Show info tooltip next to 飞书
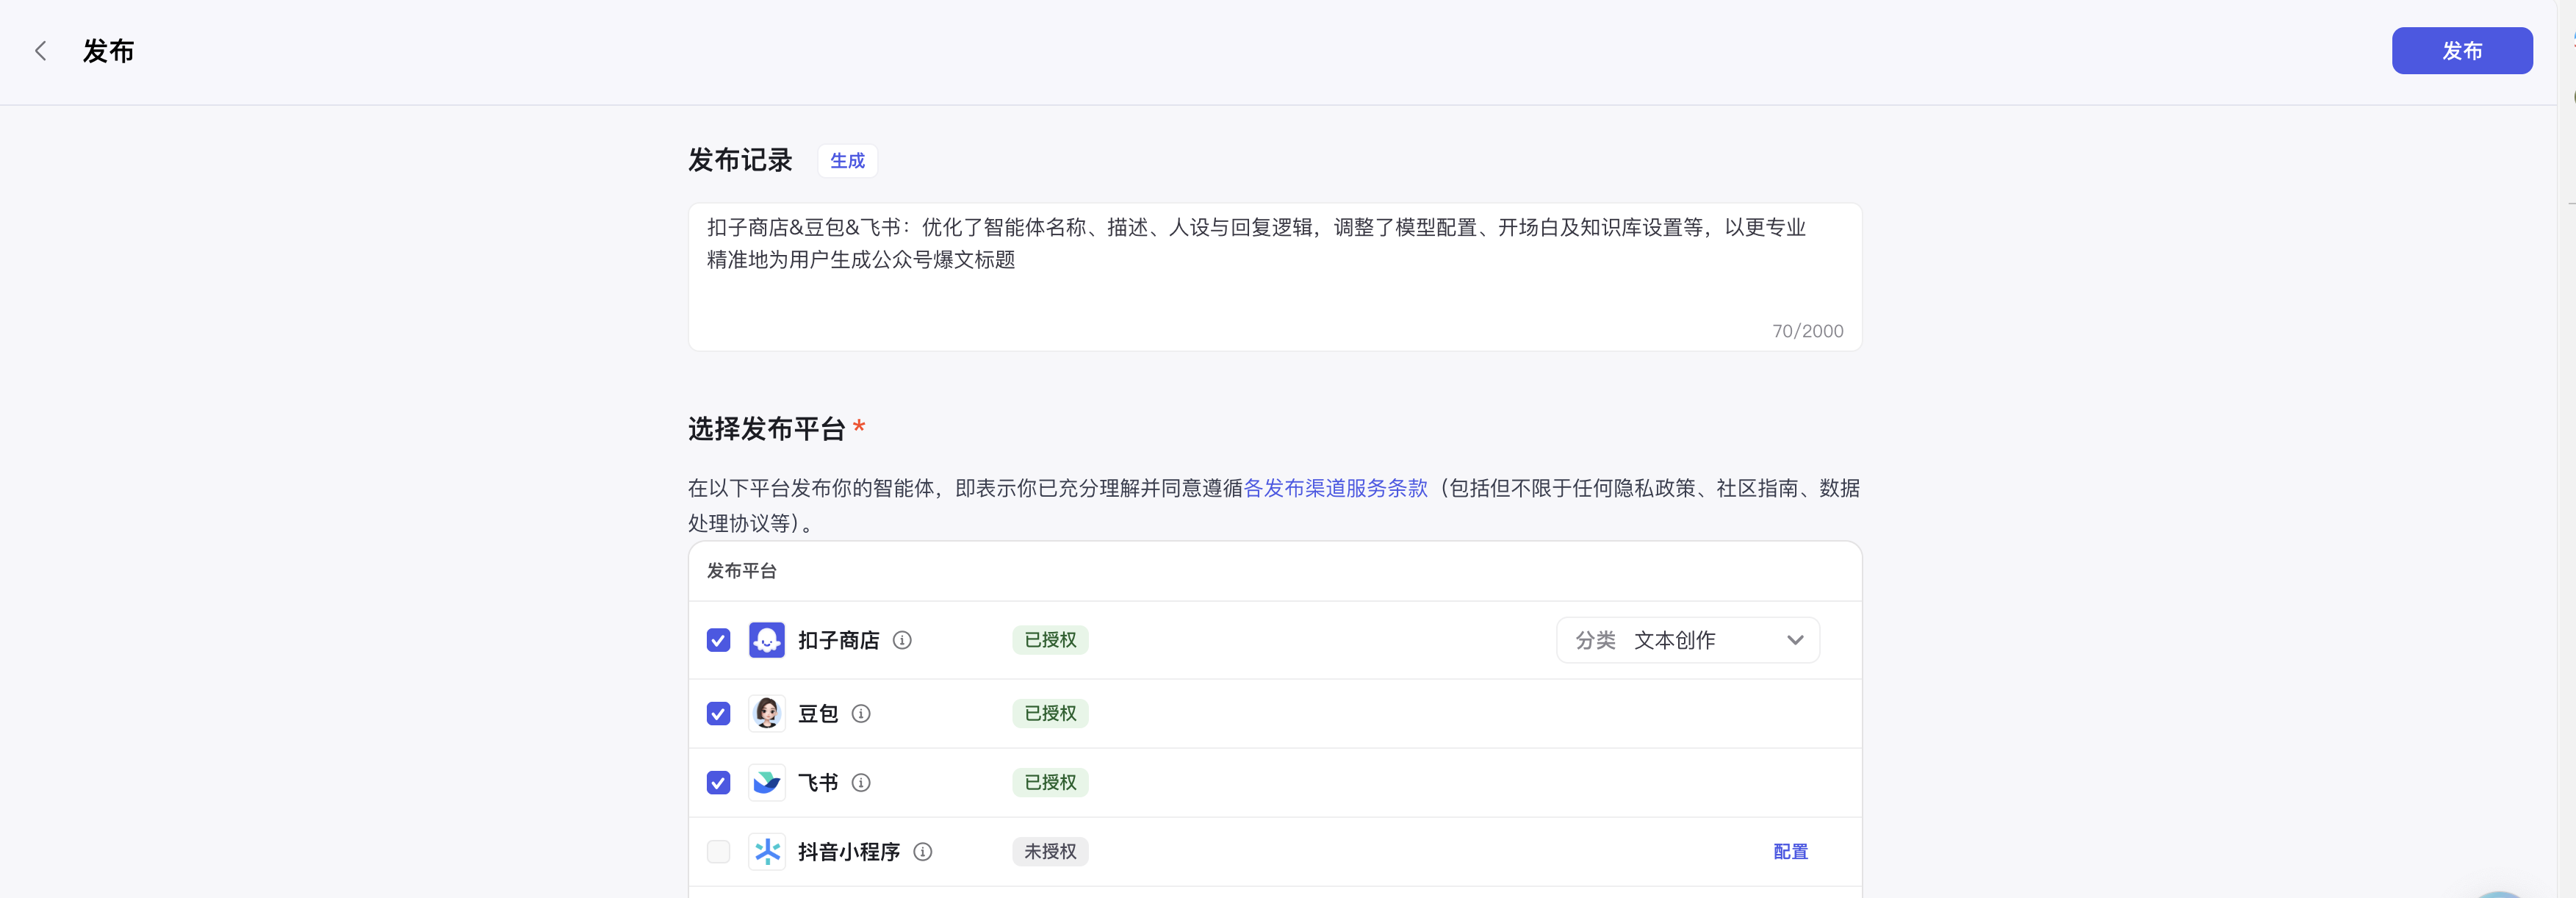The width and height of the screenshot is (2576, 898). [861, 782]
